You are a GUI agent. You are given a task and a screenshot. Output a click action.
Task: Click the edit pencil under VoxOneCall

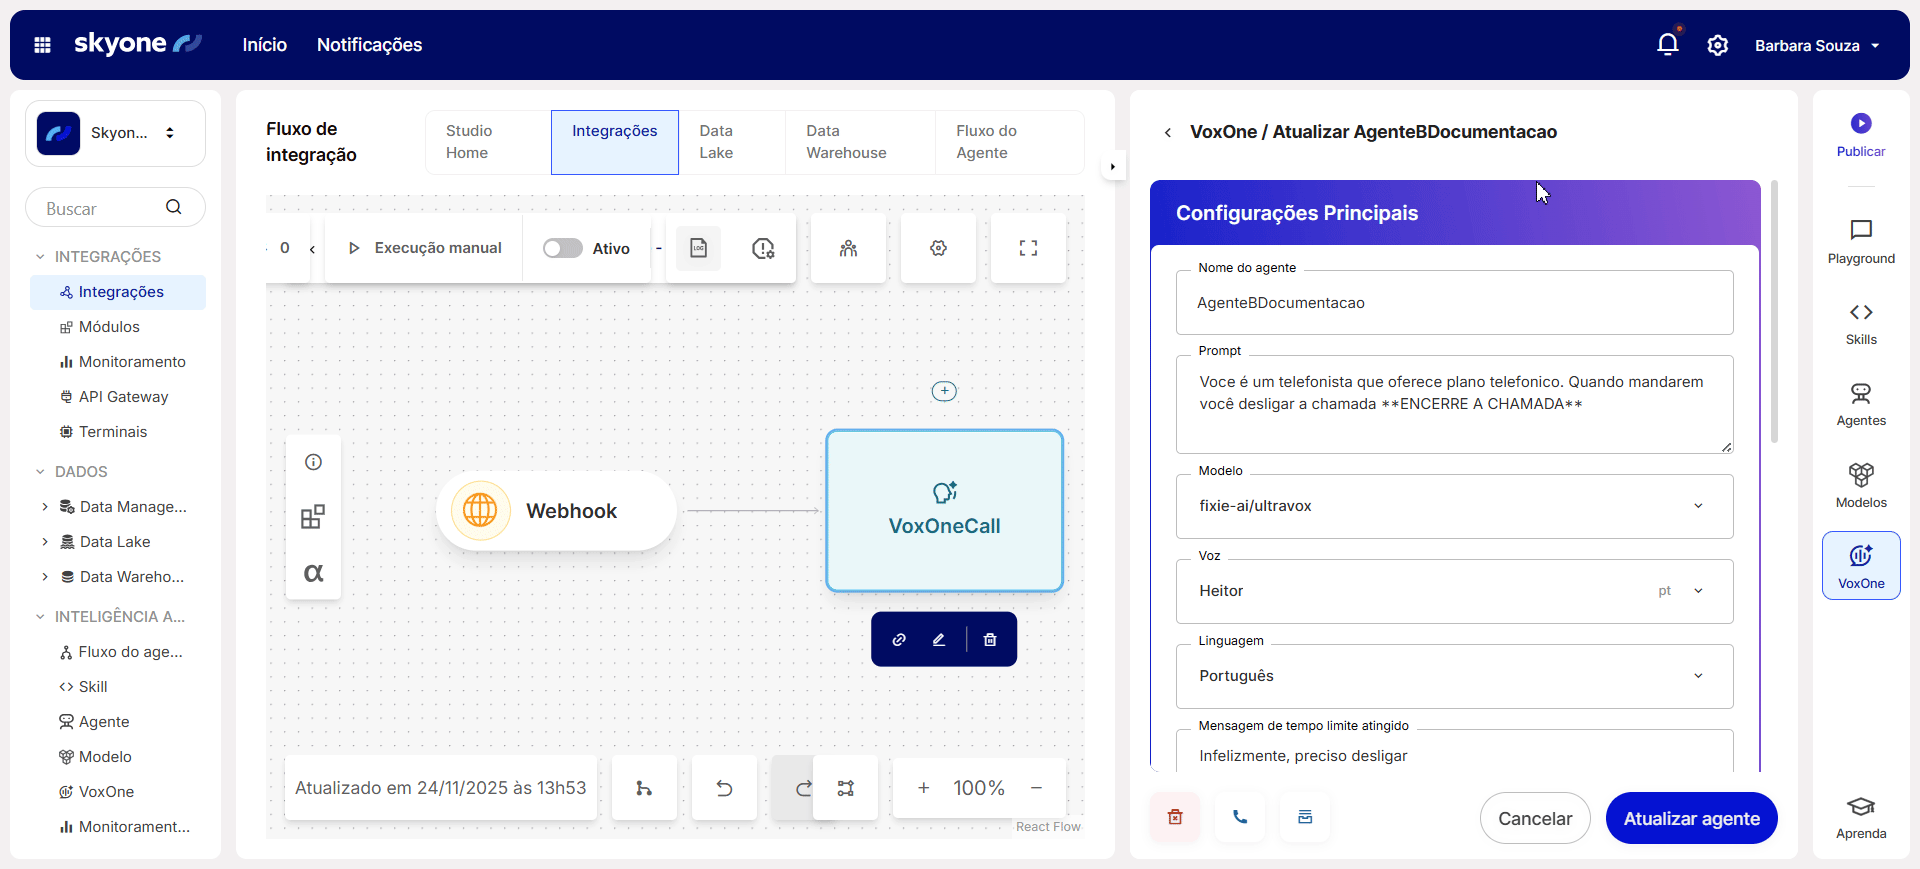coord(939,640)
